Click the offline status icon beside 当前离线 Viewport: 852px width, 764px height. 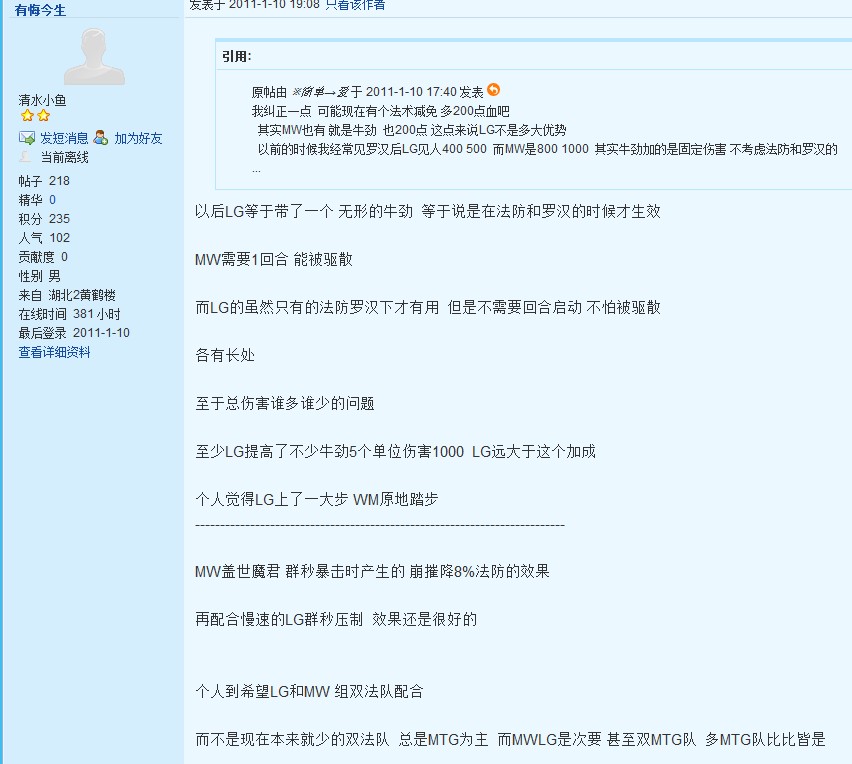click(25, 157)
